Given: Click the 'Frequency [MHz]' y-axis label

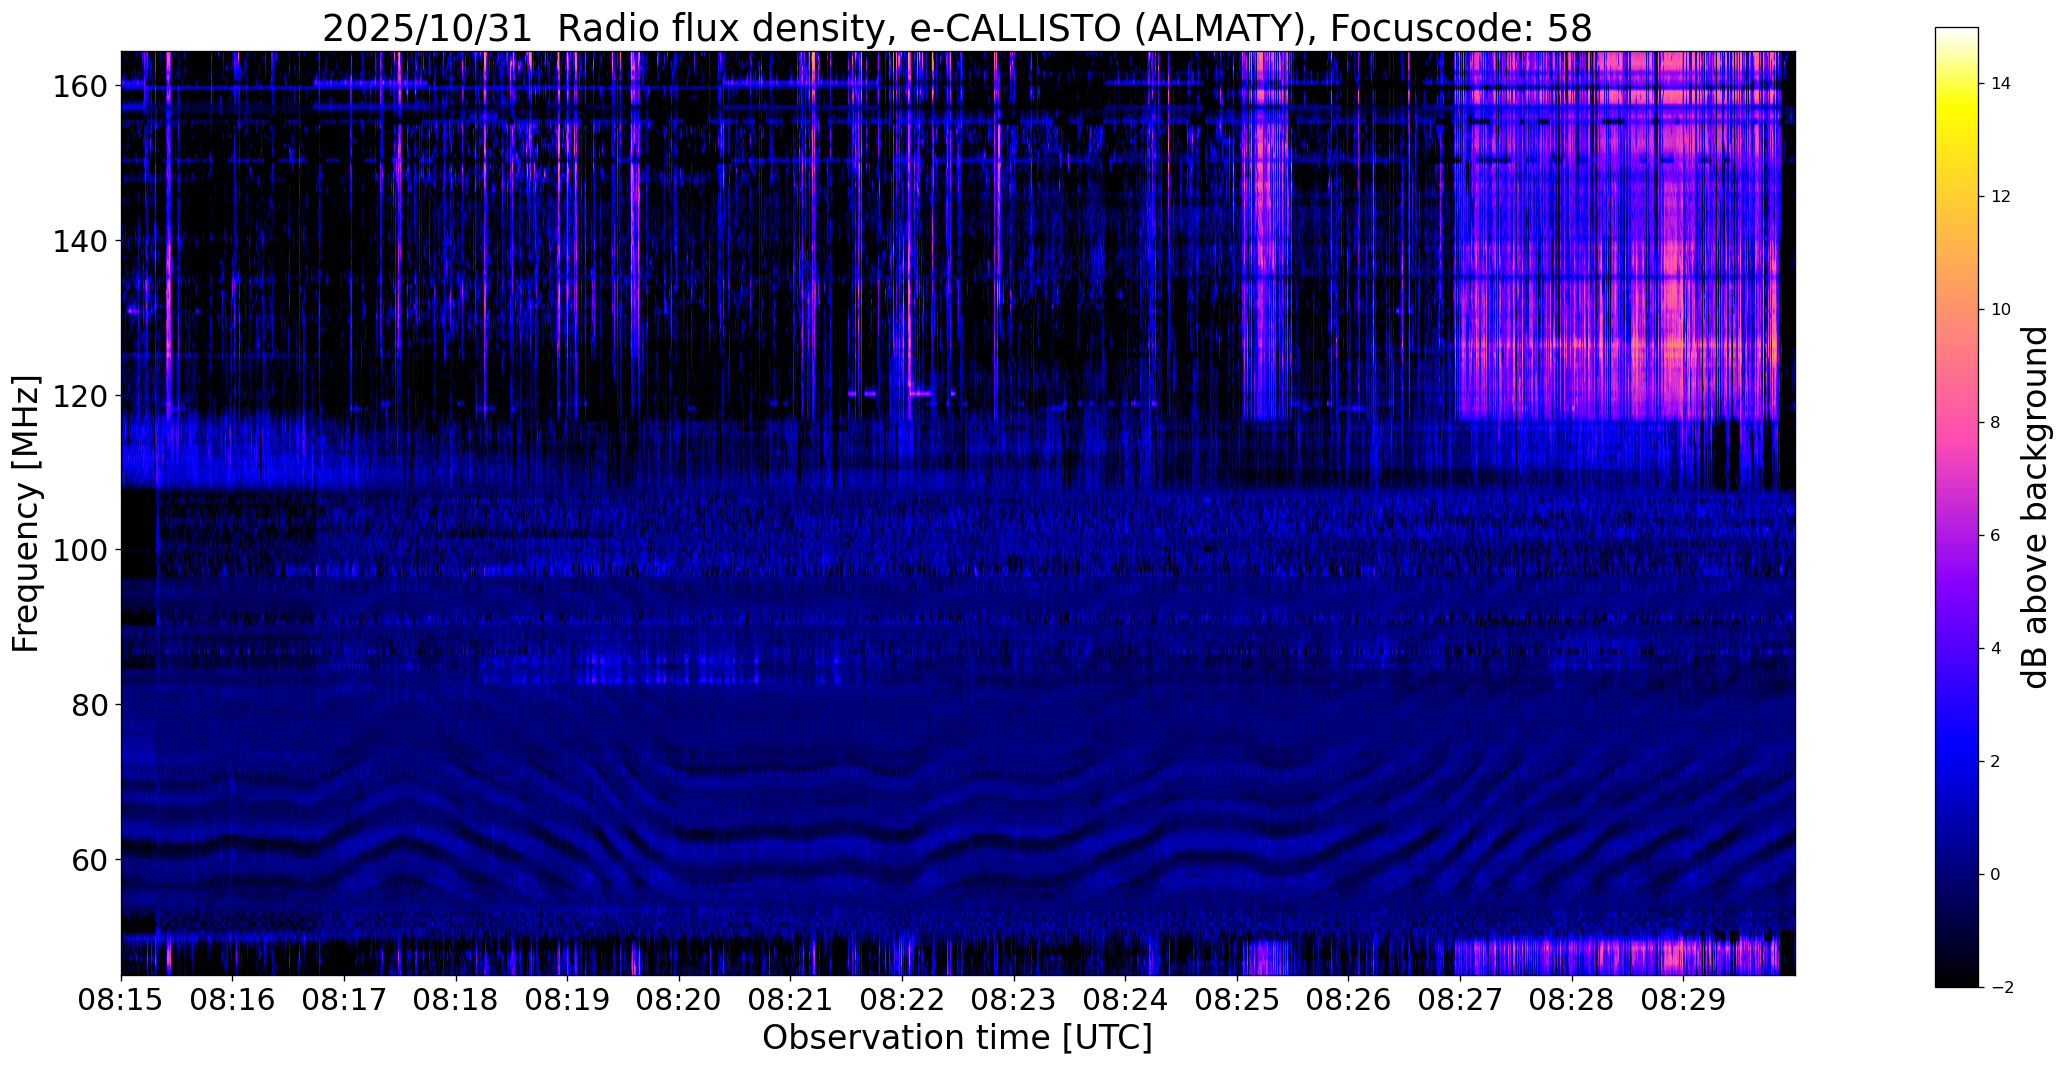Looking at the screenshot, I should (26, 513).
